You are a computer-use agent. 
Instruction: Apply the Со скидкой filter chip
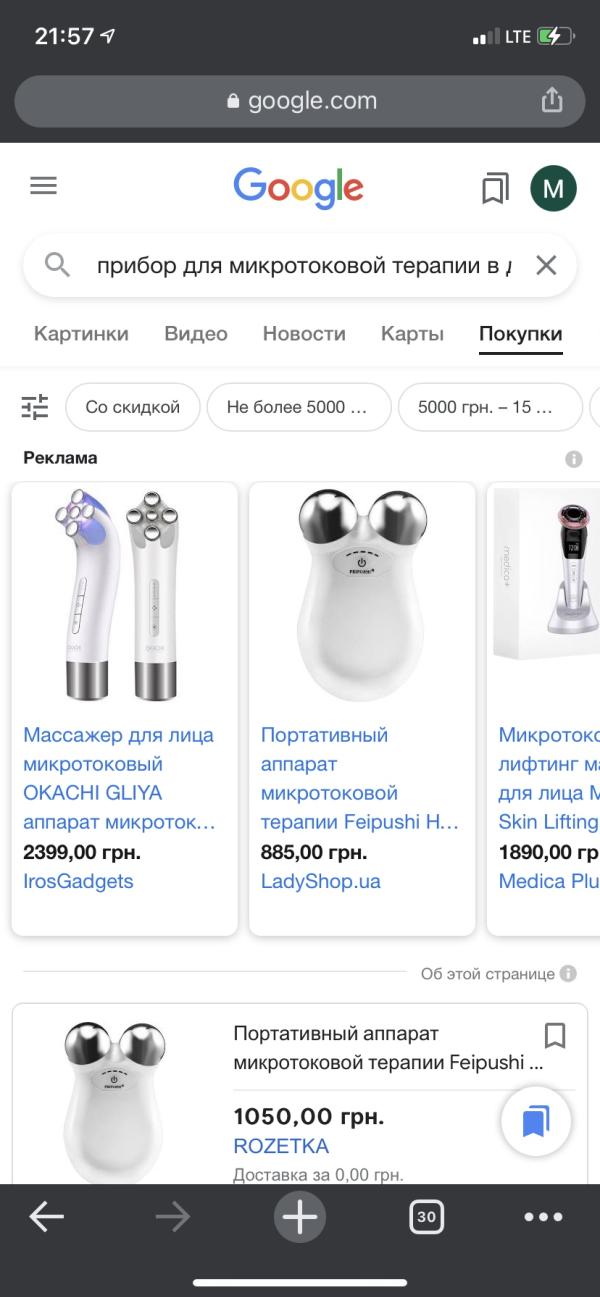click(133, 407)
